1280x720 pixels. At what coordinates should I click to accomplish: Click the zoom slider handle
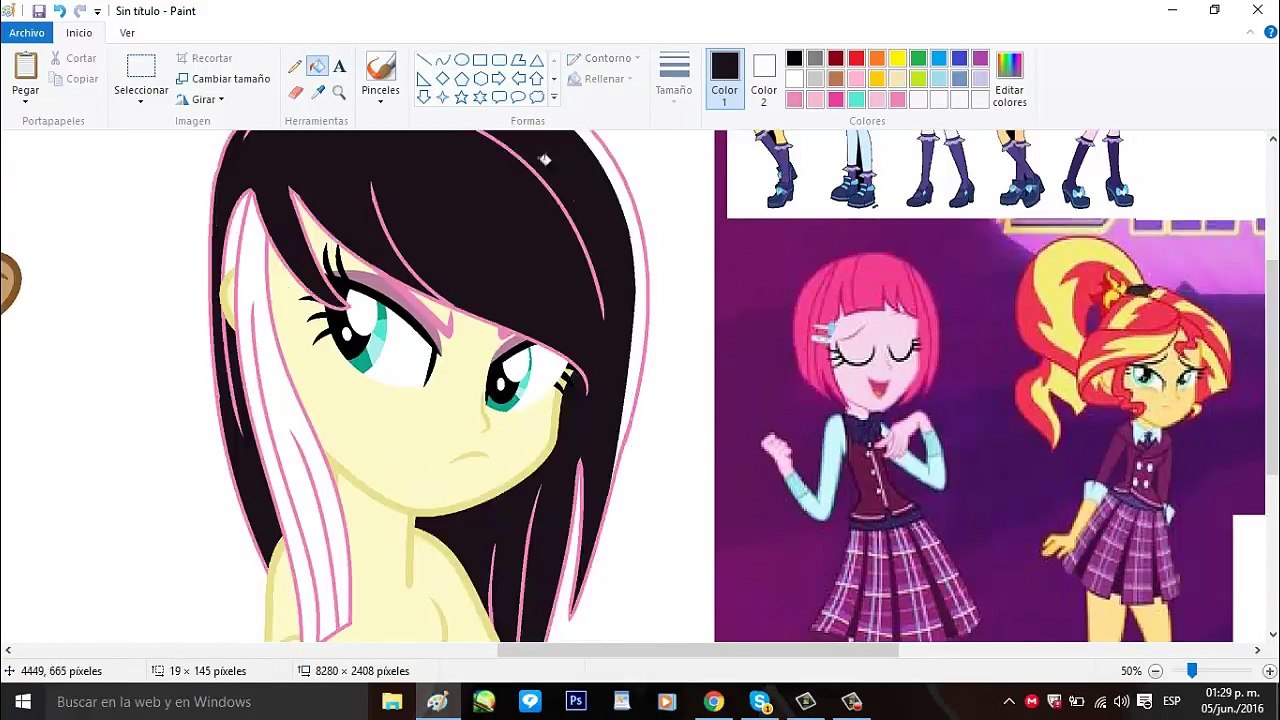coord(1192,671)
